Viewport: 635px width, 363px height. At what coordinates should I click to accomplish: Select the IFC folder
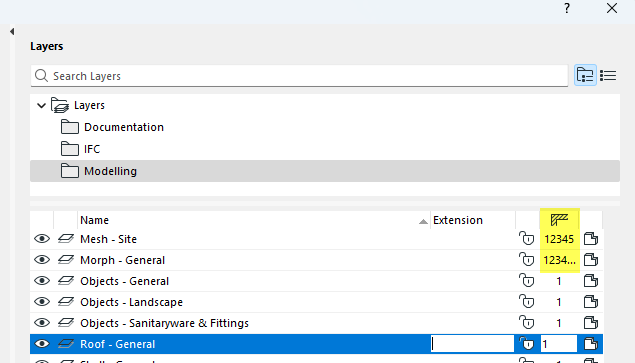[92, 149]
